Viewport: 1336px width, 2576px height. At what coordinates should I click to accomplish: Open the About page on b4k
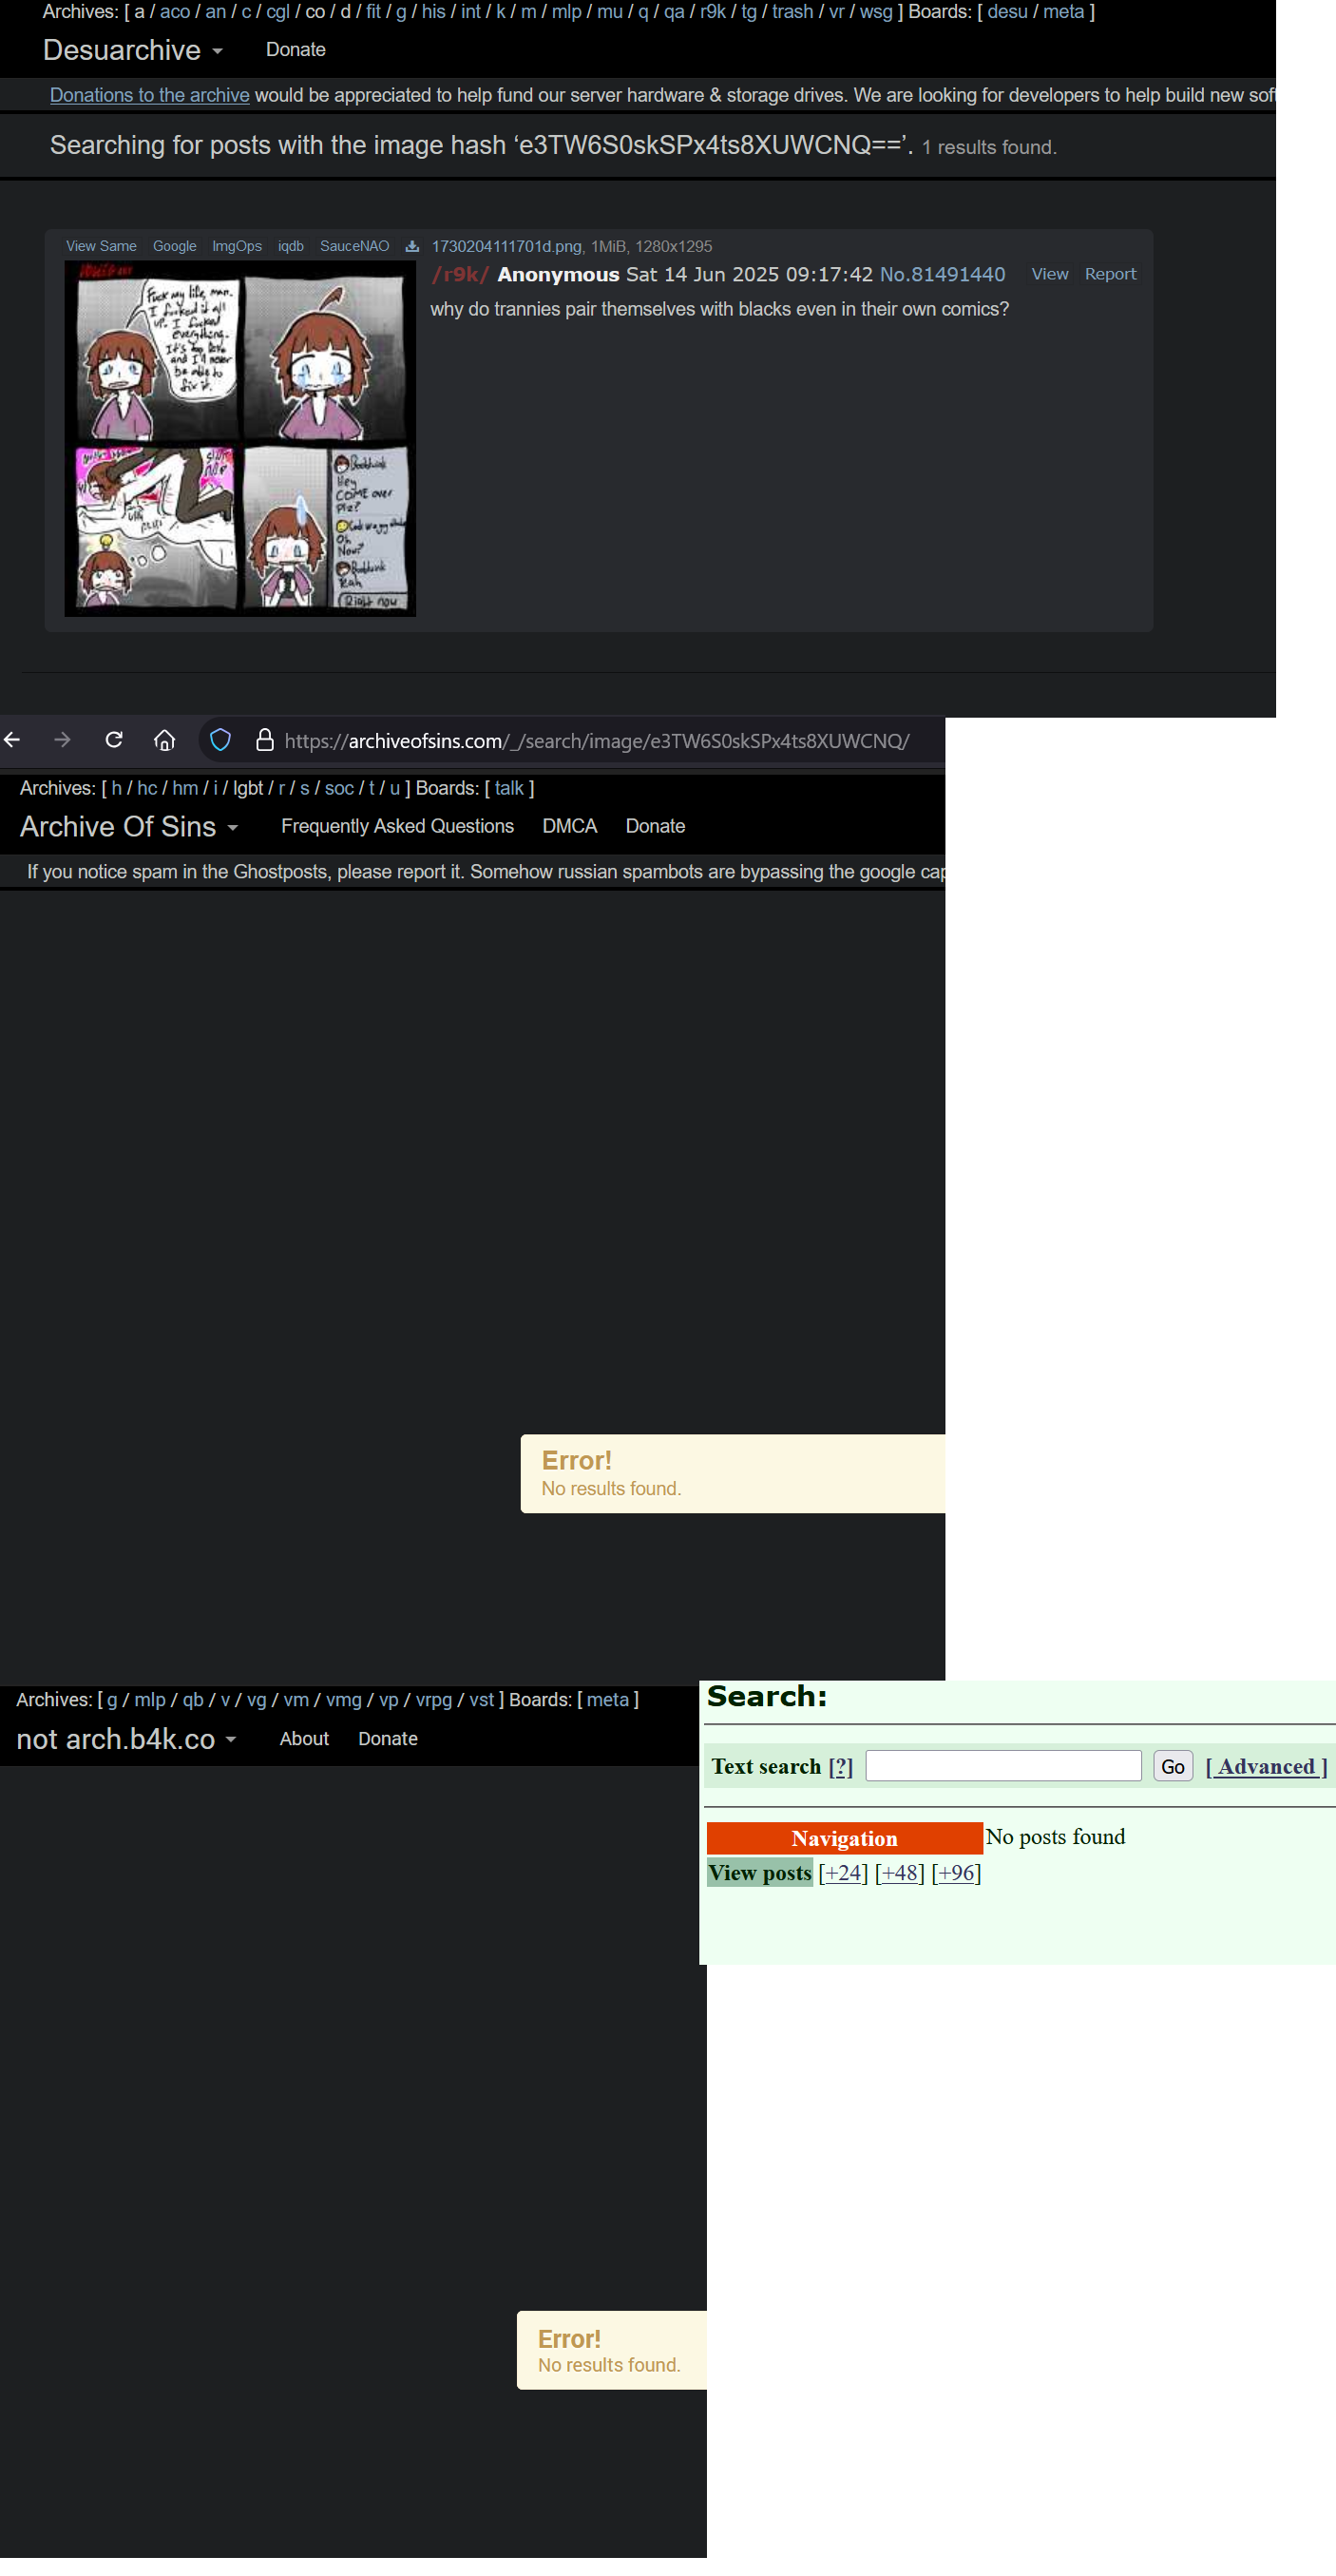(x=304, y=1739)
